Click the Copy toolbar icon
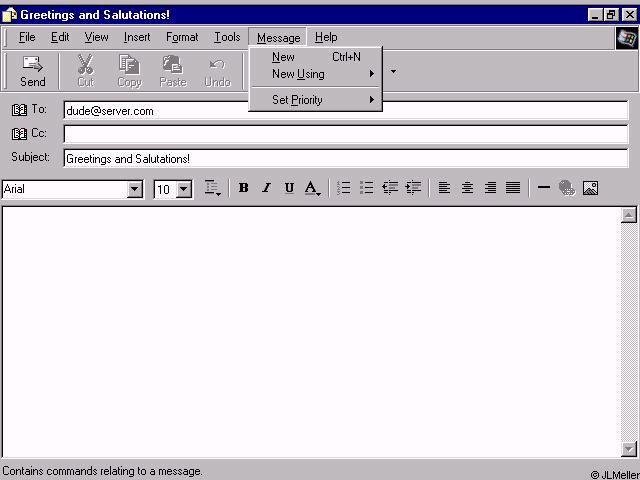Image resolution: width=640 pixels, height=480 pixels. pos(129,65)
